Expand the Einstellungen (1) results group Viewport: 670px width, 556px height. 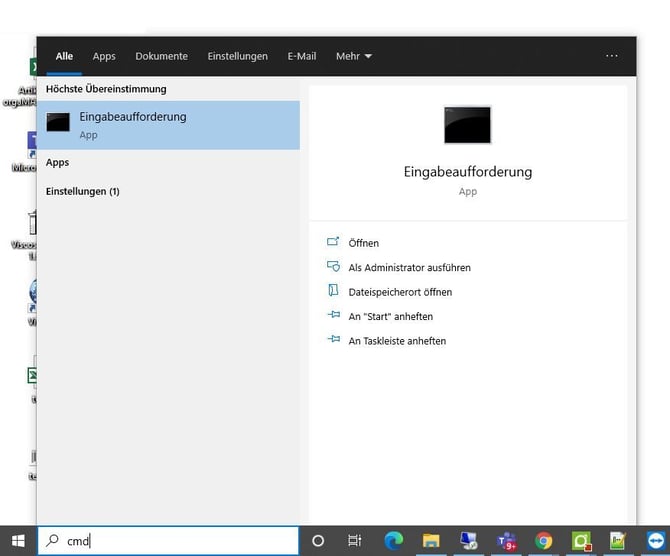coord(83,191)
